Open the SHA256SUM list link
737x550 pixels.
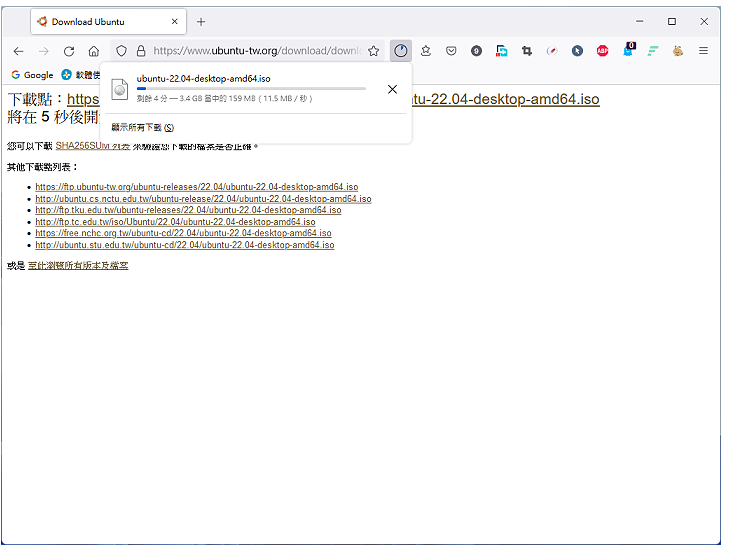point(93,146)
